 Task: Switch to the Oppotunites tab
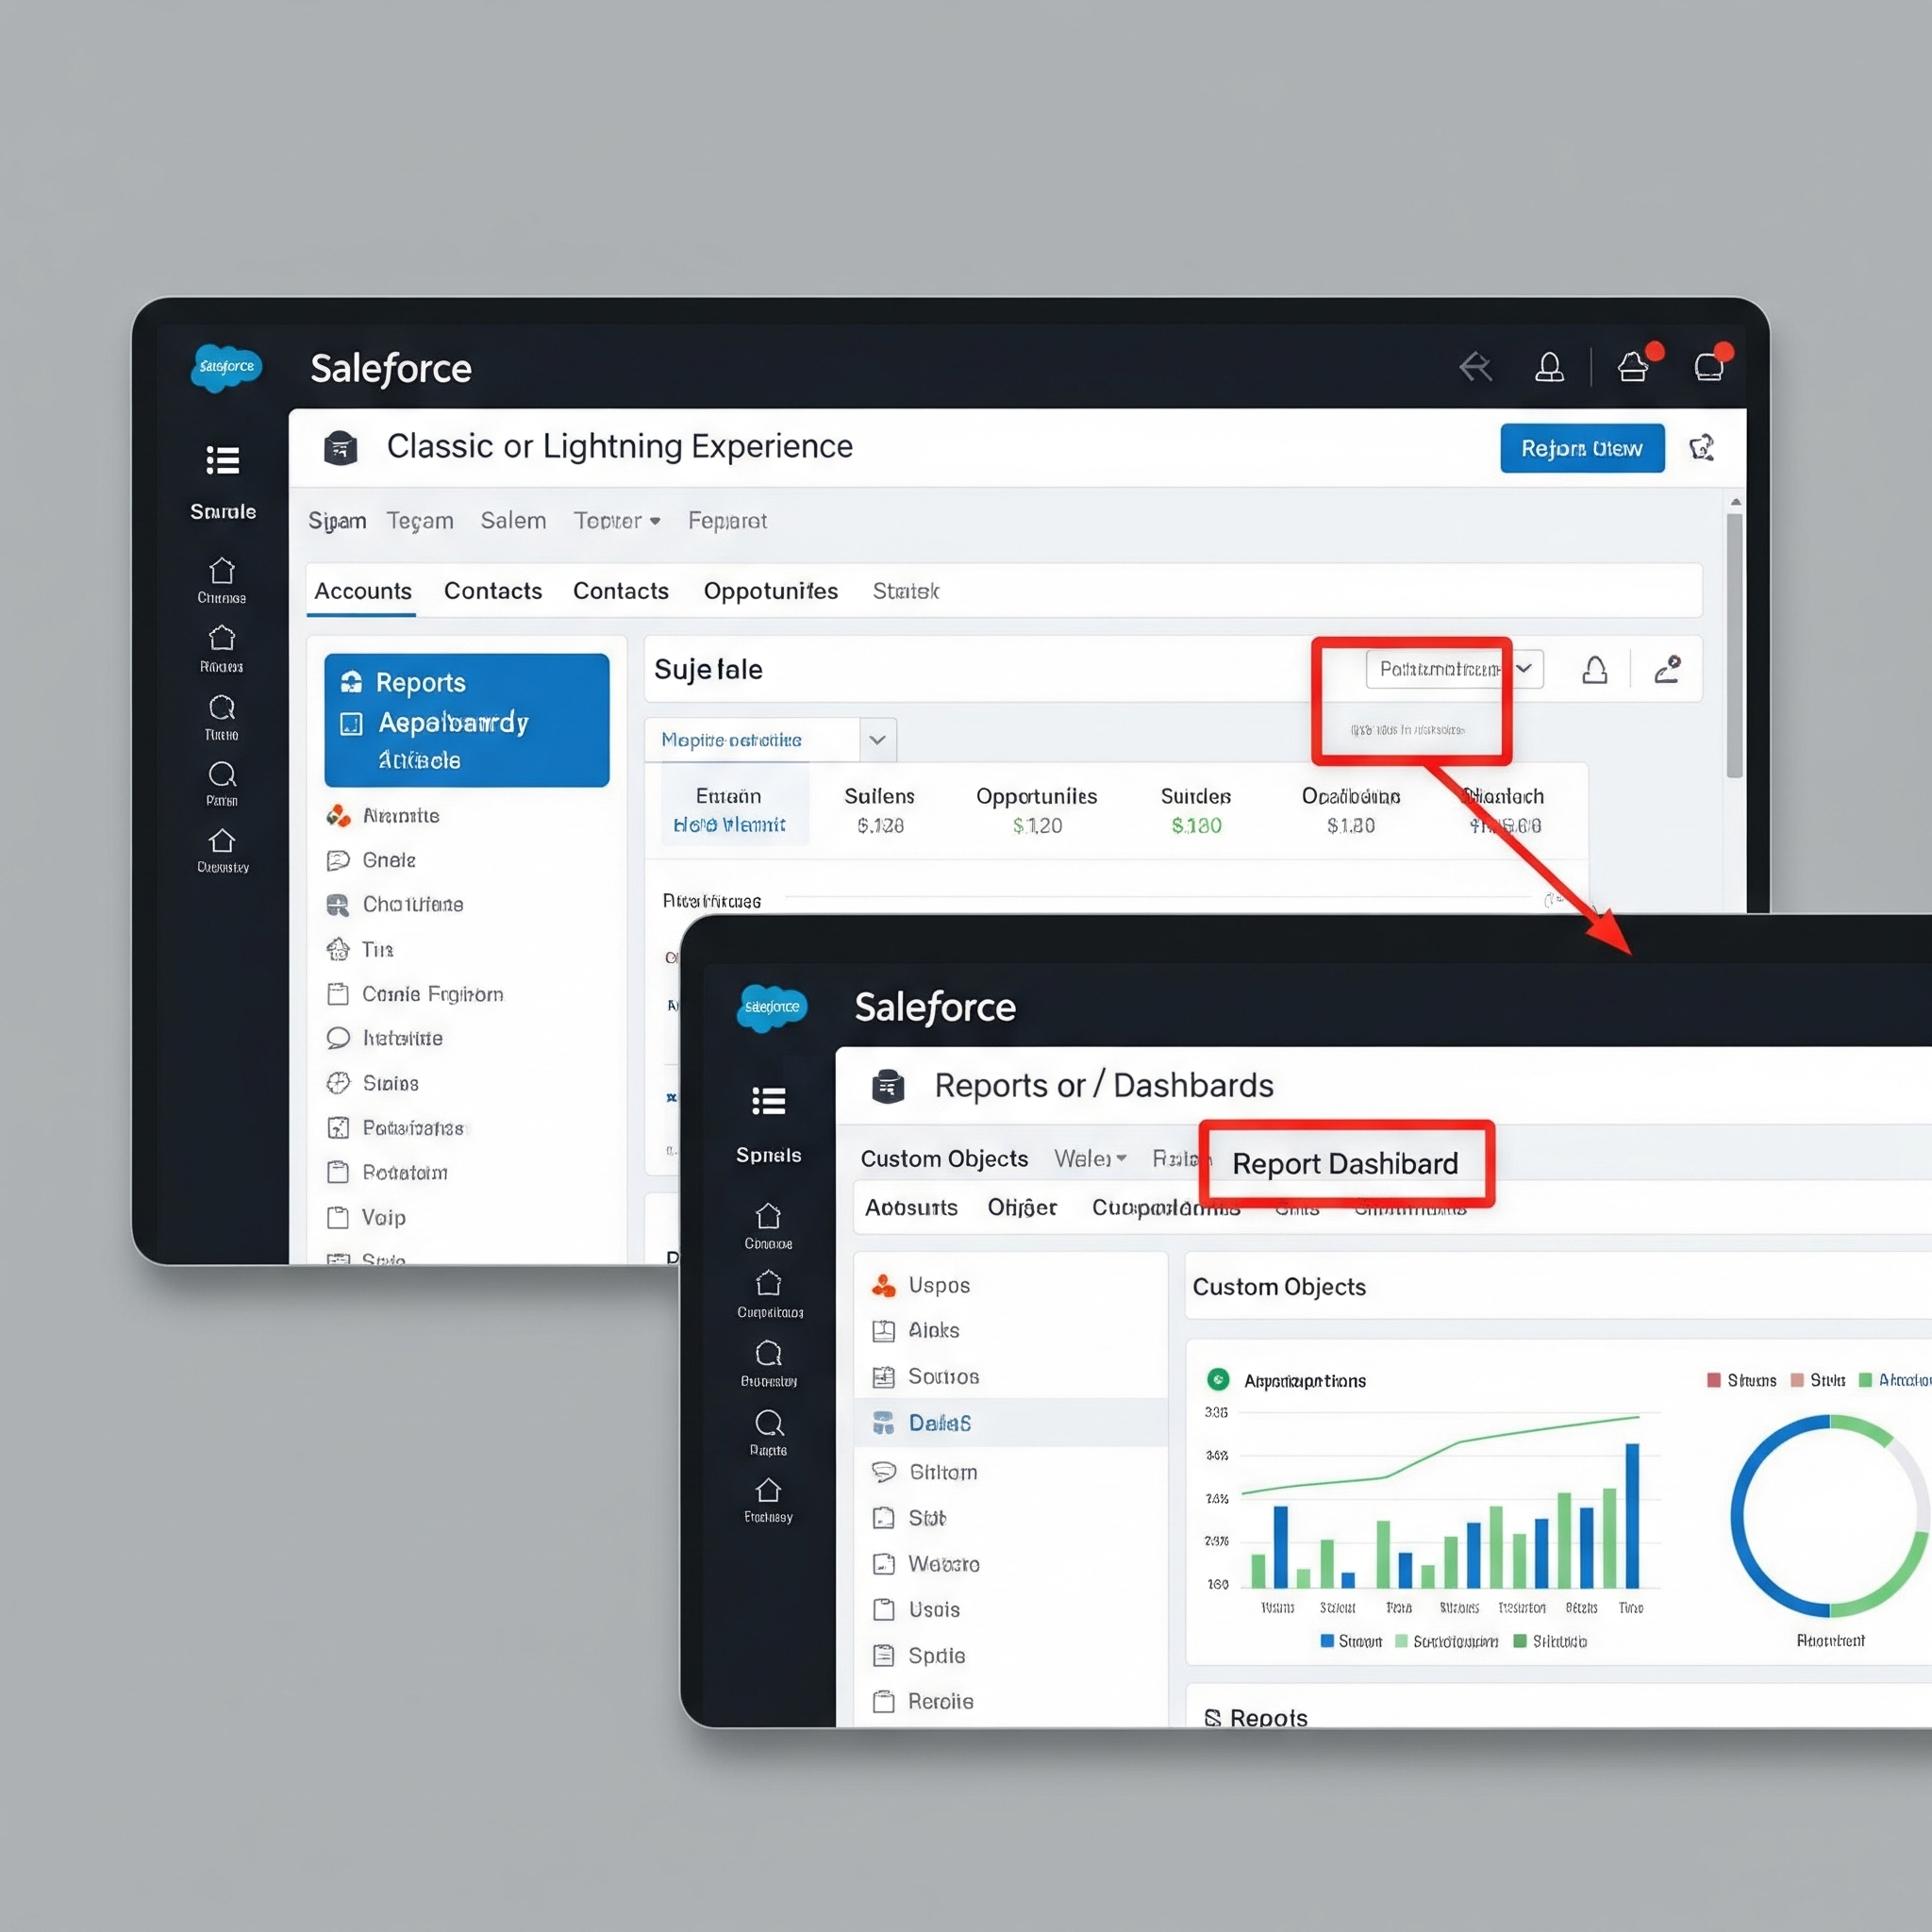click(770, 591)
